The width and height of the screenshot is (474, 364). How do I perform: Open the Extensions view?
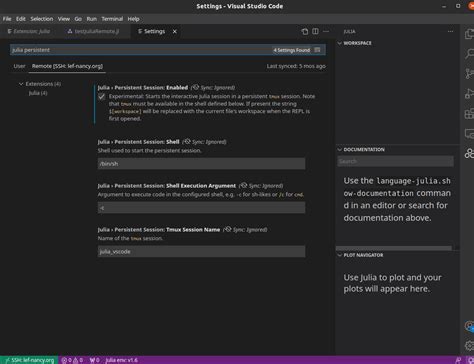coord(469,114)
